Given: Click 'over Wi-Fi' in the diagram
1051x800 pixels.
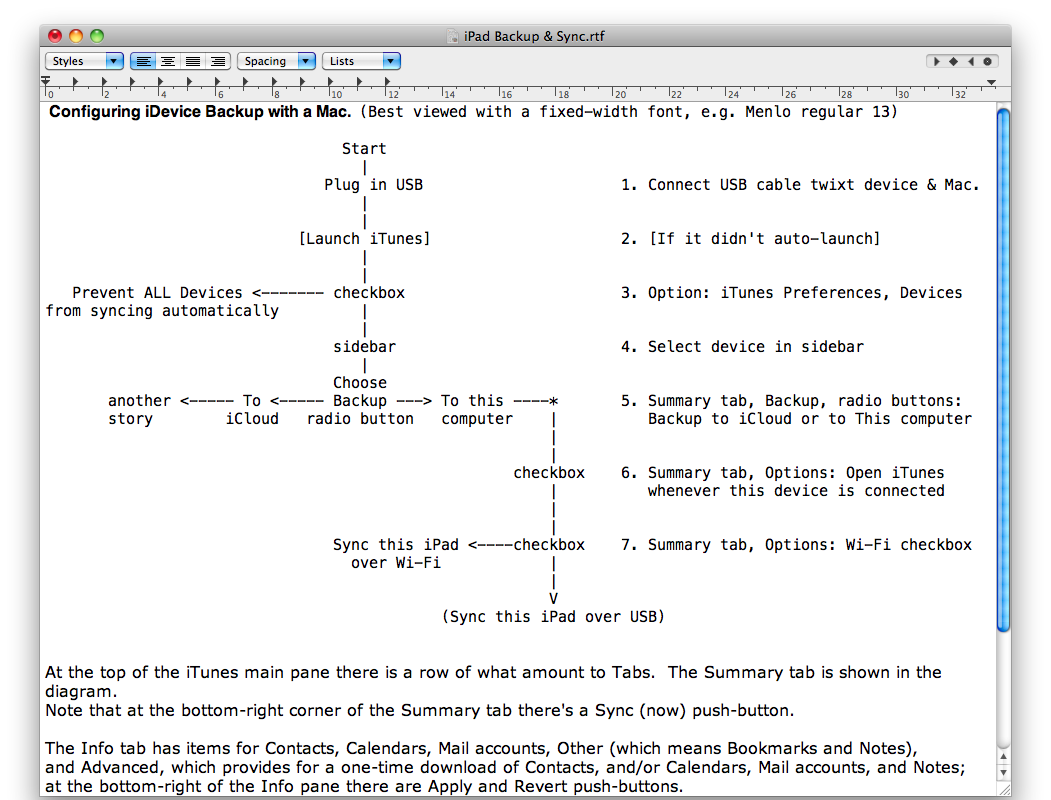Looking at the screenshot, I should pyautogui.click(x=395, y=563).
